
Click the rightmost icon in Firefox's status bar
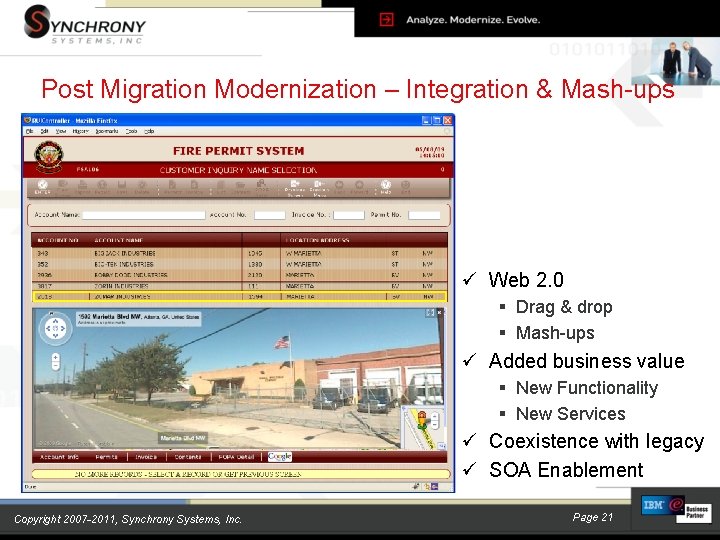434,487
